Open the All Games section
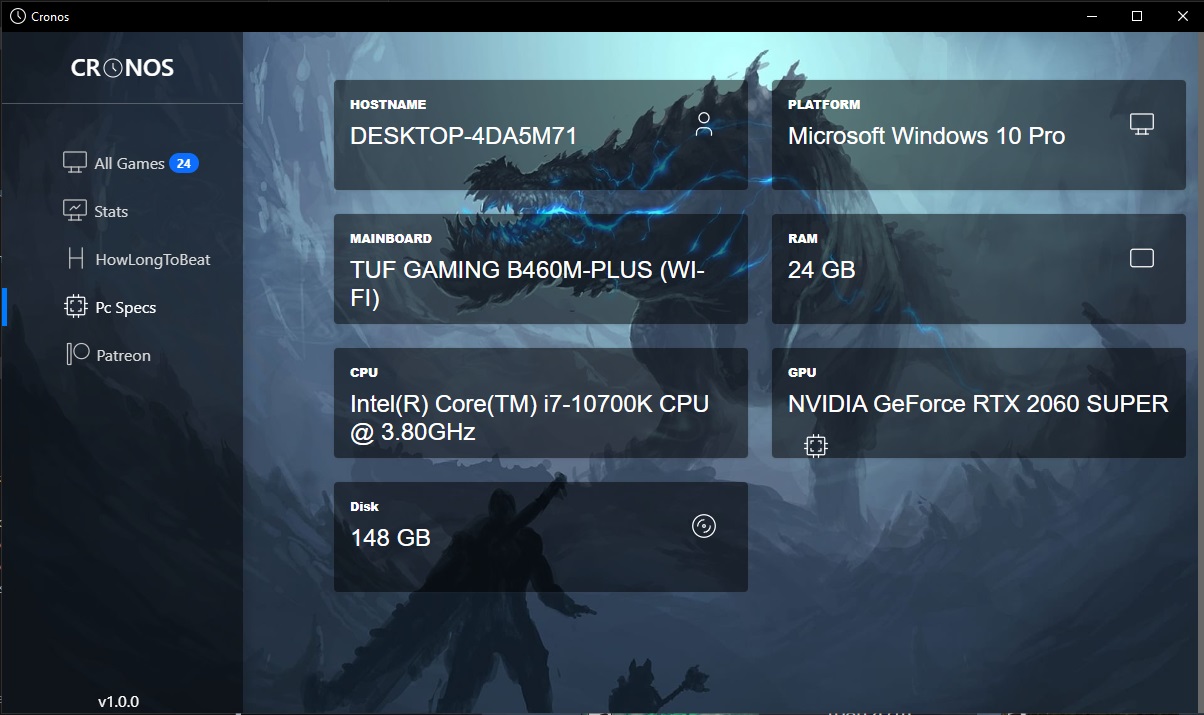 coord(129,163)
